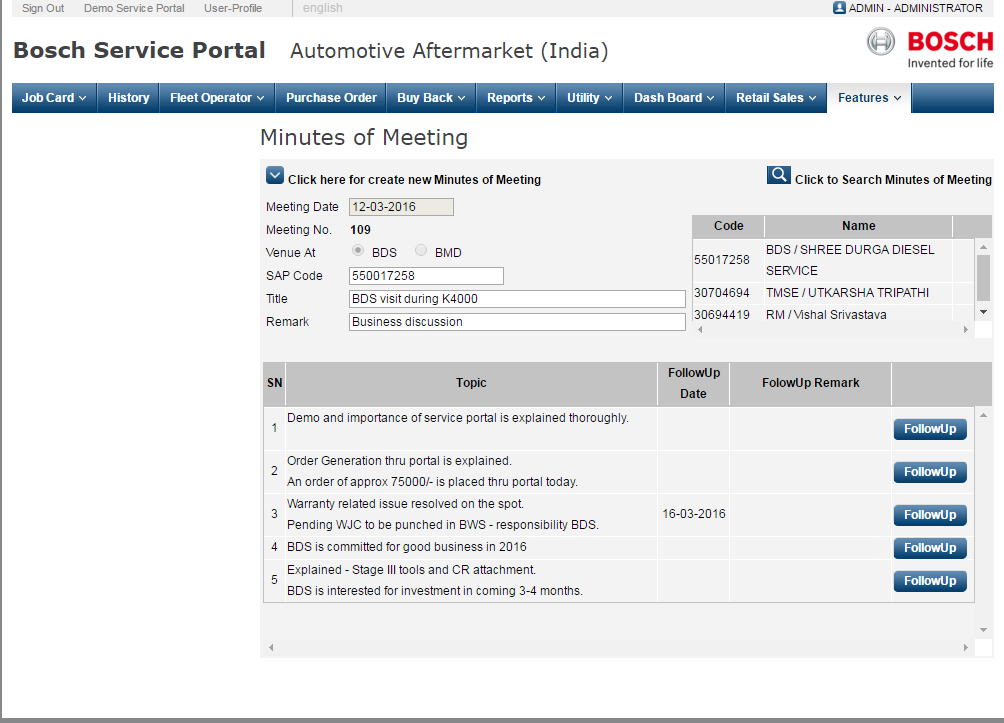Screen dimensions: 1004x723
Task: Click the Meeting Date field
Action: (401, 207)
